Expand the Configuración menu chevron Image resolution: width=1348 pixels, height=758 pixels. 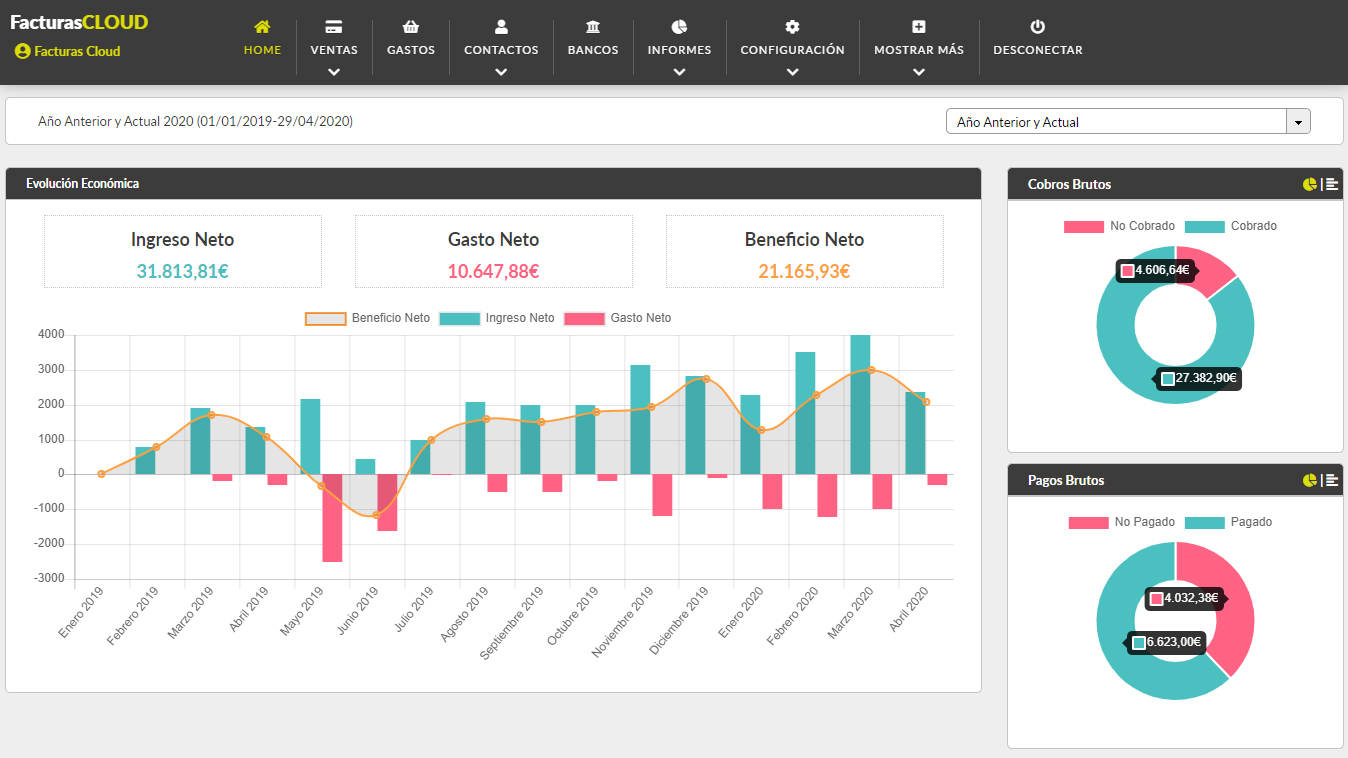[x=792, y=72]
